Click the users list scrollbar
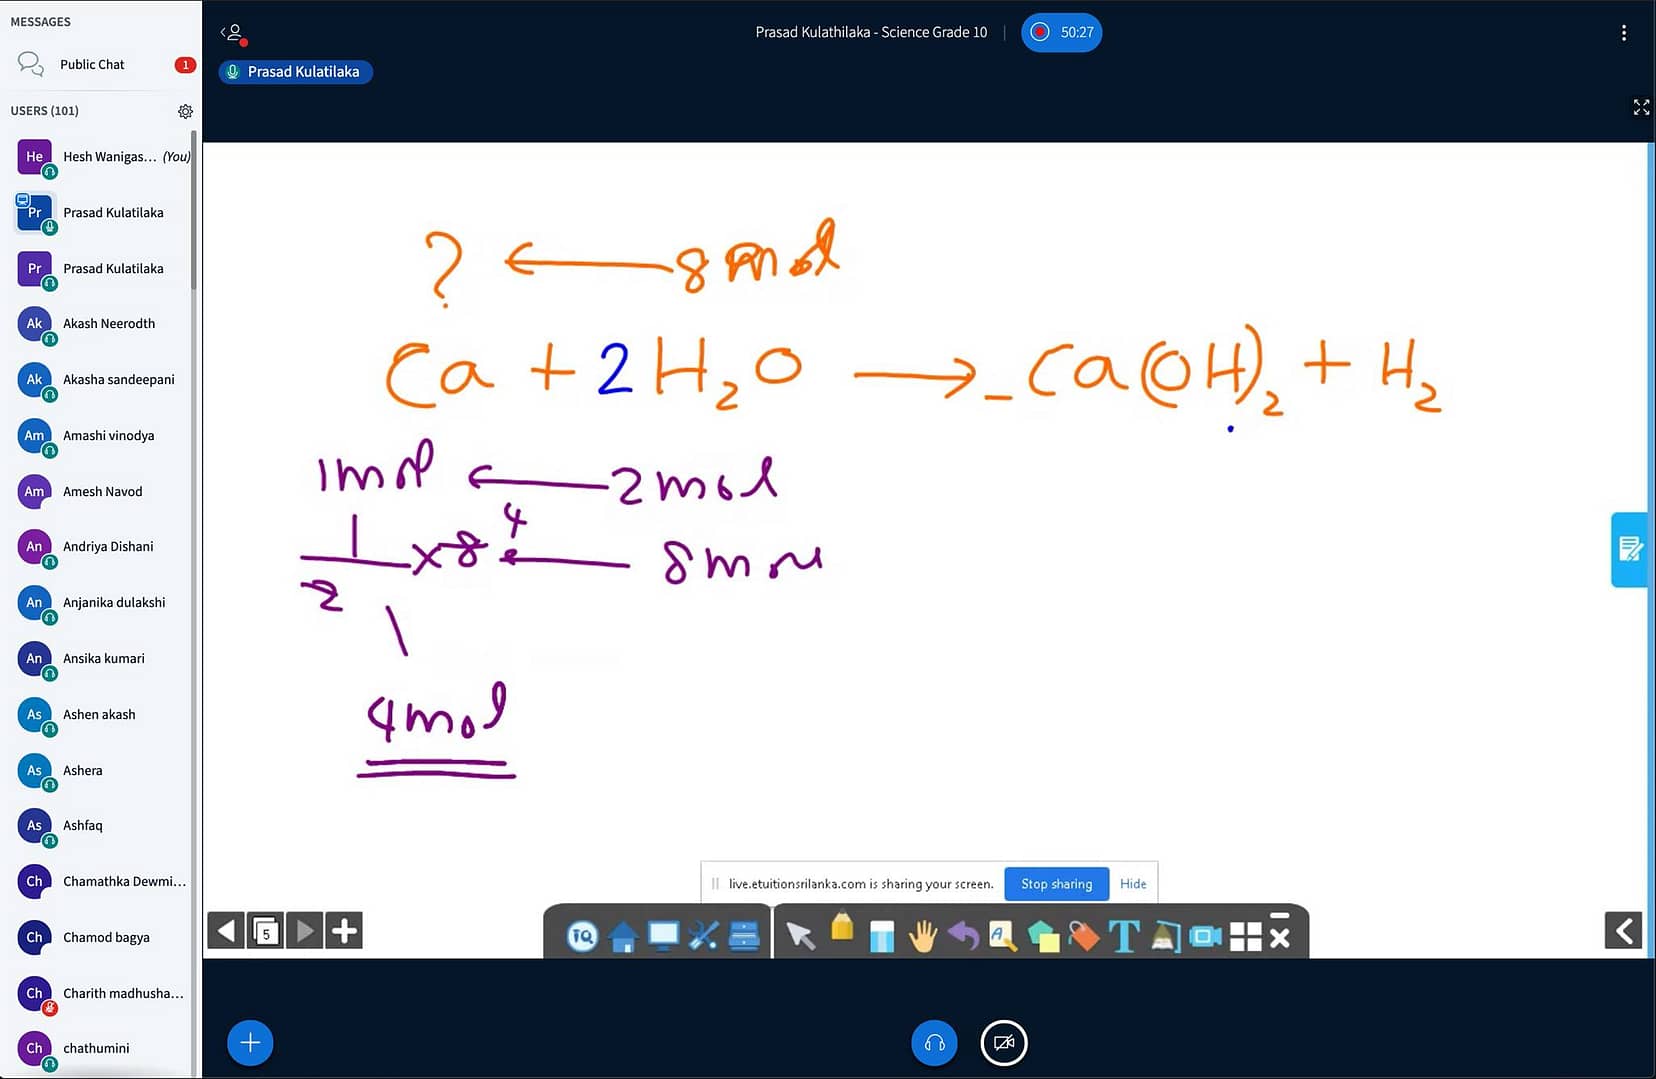 point(194,210)
